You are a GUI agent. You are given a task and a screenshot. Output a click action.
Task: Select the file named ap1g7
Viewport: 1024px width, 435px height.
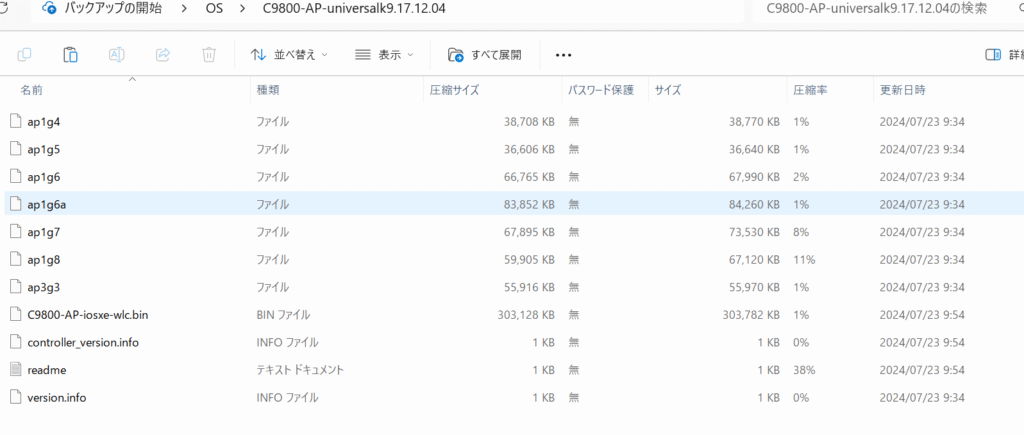pyautogui.click(x=44, y=233)
